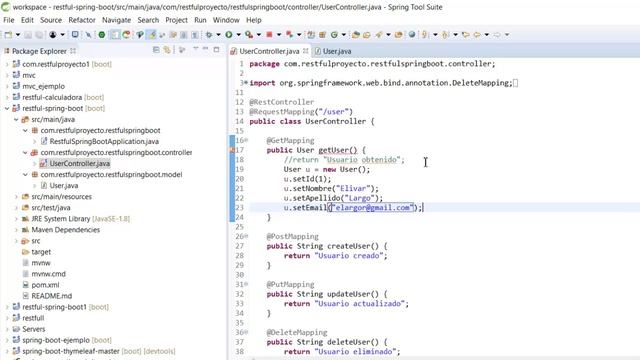Close the UserController.java tab via its X
This screenshot has height=360, width=640.
pyautogui.click(x=305, y=51)
